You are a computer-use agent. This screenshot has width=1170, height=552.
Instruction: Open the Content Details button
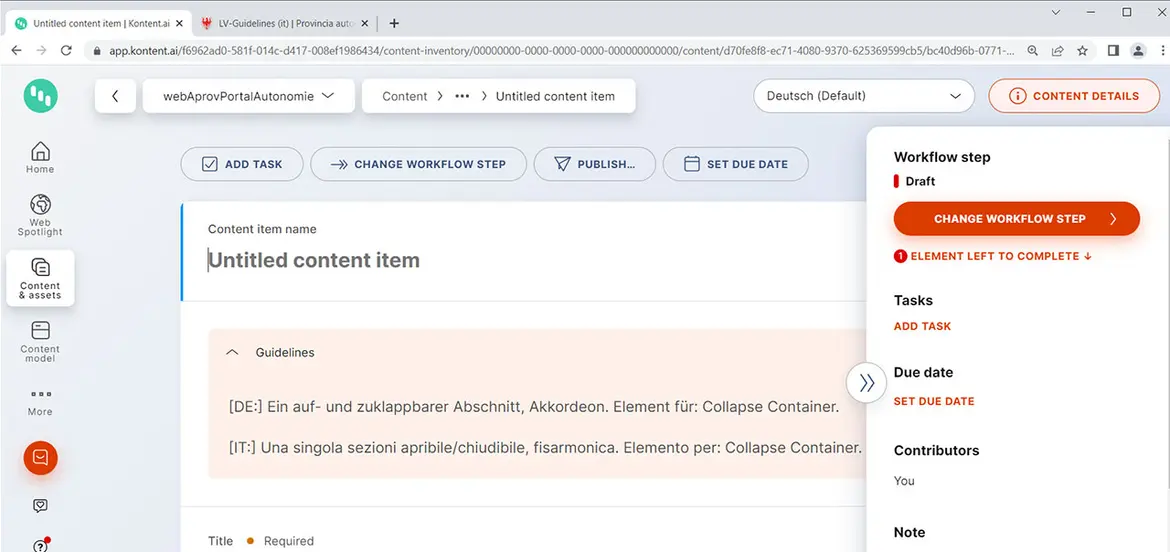1075,96
